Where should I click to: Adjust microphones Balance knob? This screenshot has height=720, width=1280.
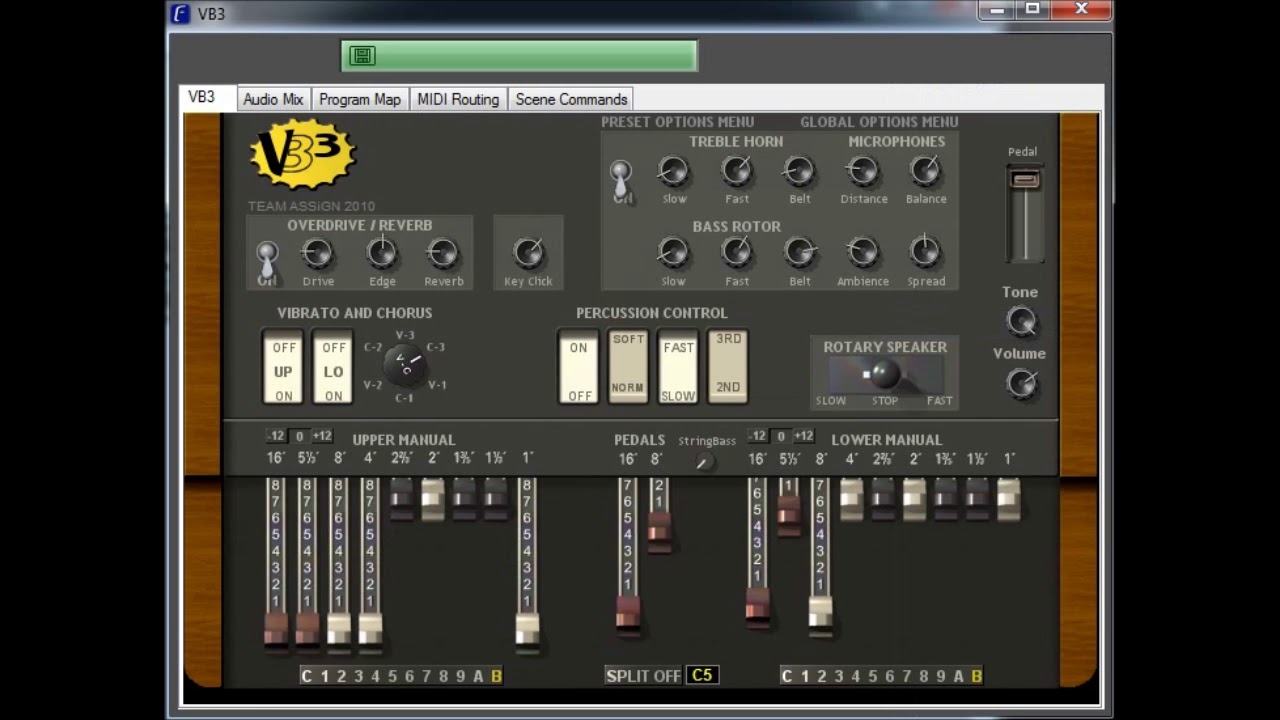pyautogui.click(x=926, y=171)
